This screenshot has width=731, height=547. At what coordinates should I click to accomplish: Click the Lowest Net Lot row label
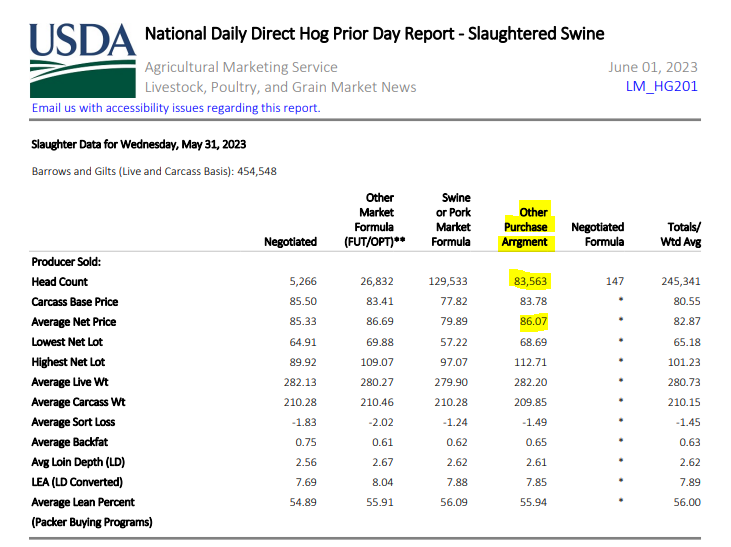pyautogui.click(x=67, y=342)
